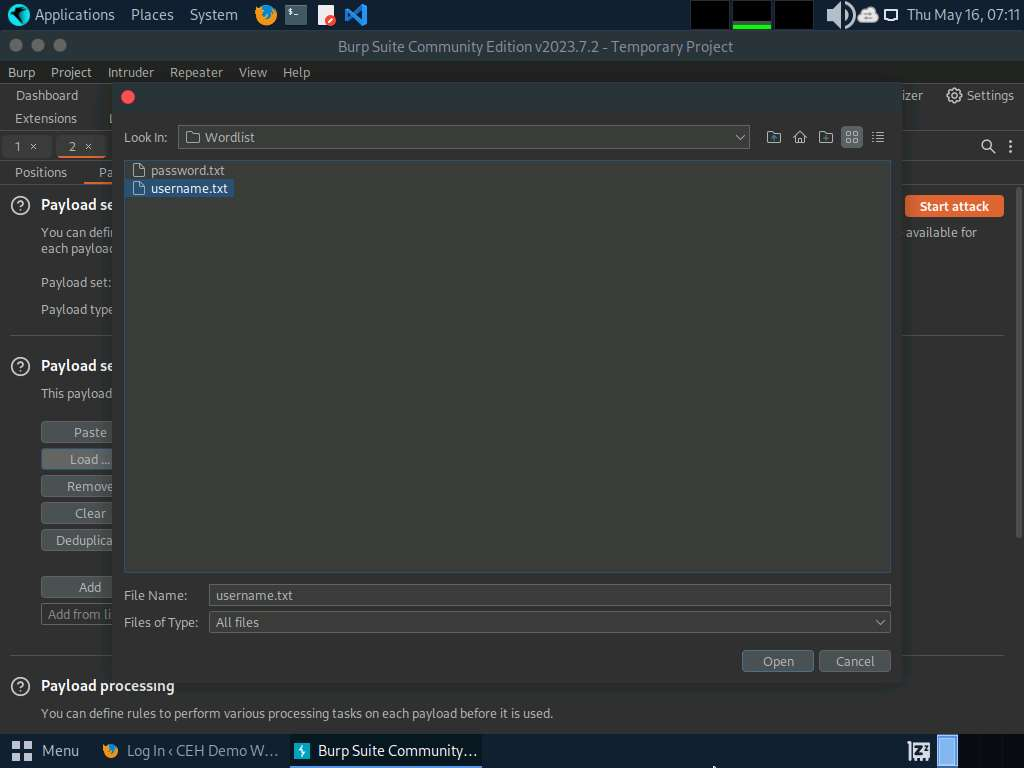Cancel the file chooser dialog
Image resolution: width=1024 pixels, height=768 pixels.
point(855,661)
